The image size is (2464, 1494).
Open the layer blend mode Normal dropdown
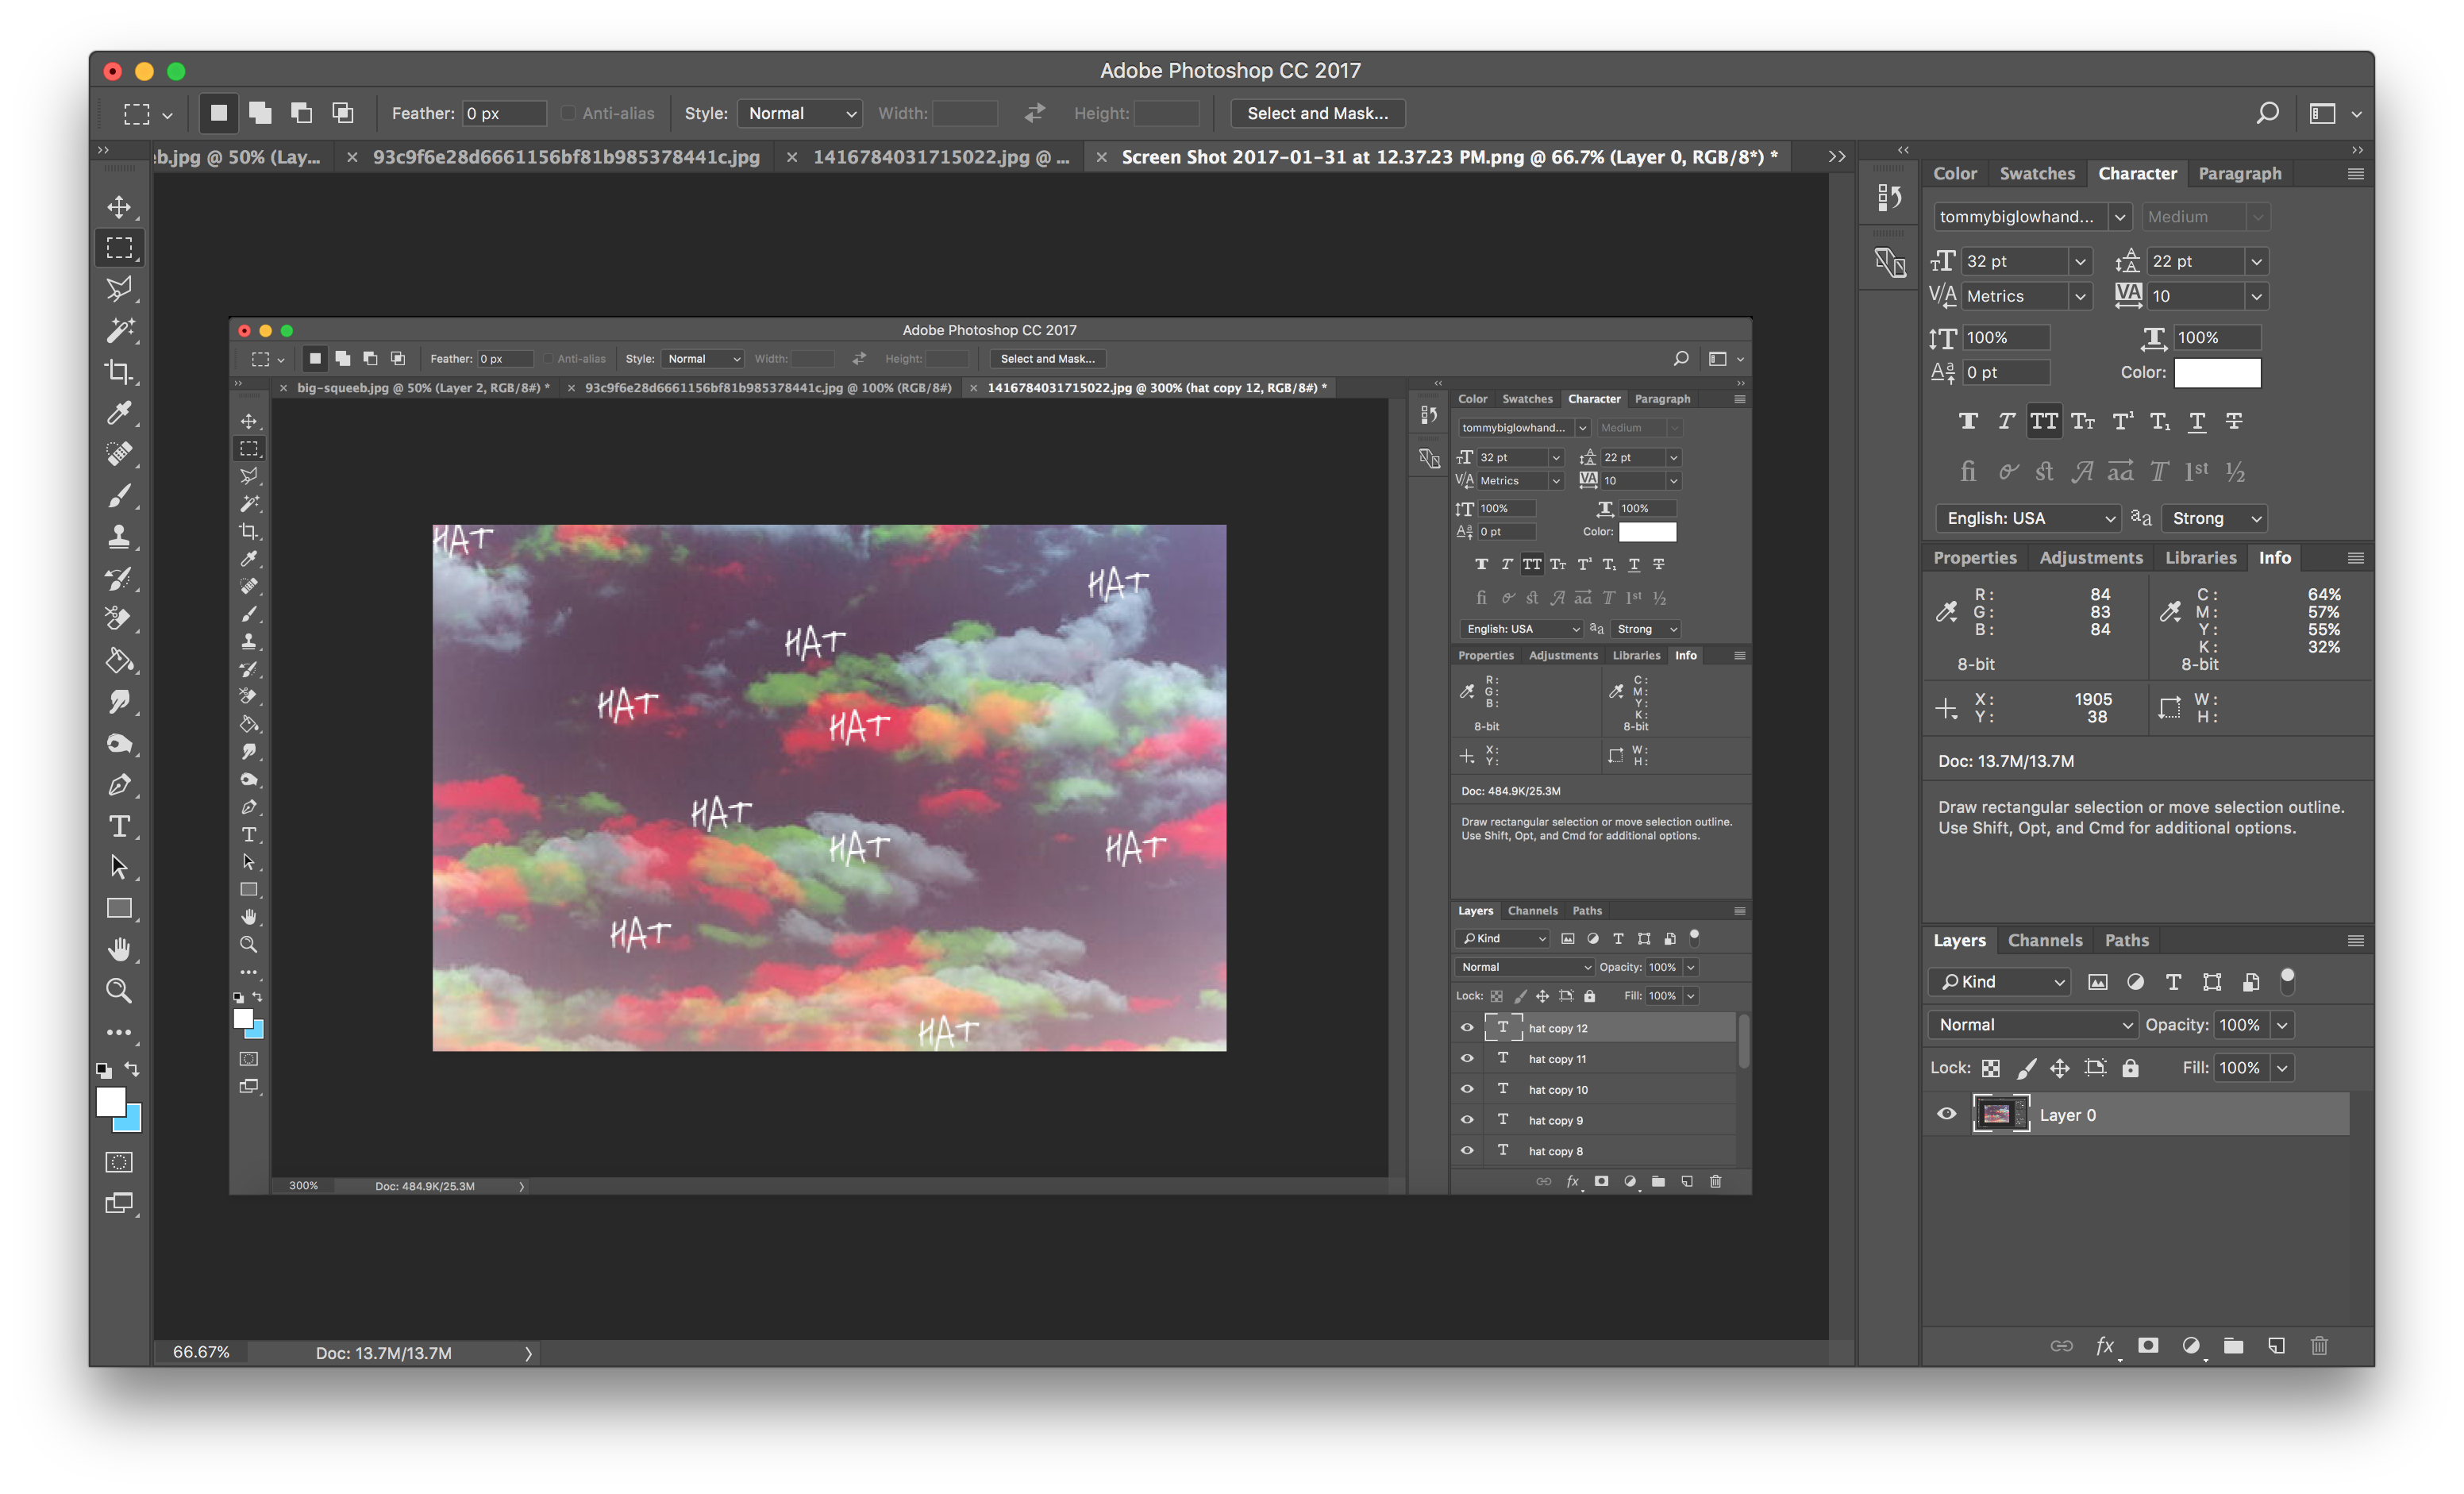tap(2033, 1024)
